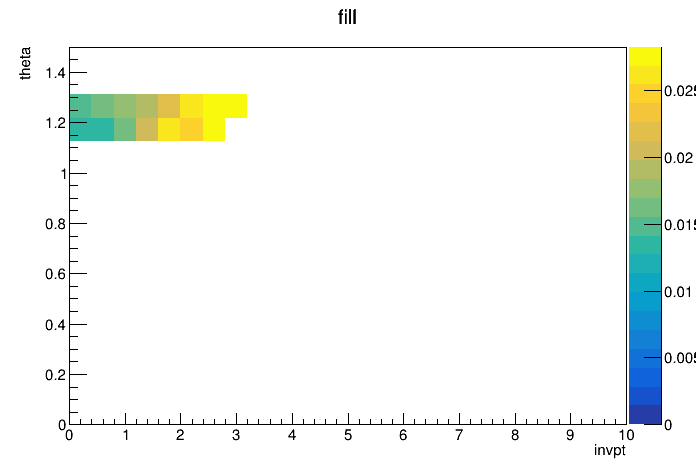696x472 pixels.
Task: Click the bright yellow top palette segment
Action: click(645, 56)
